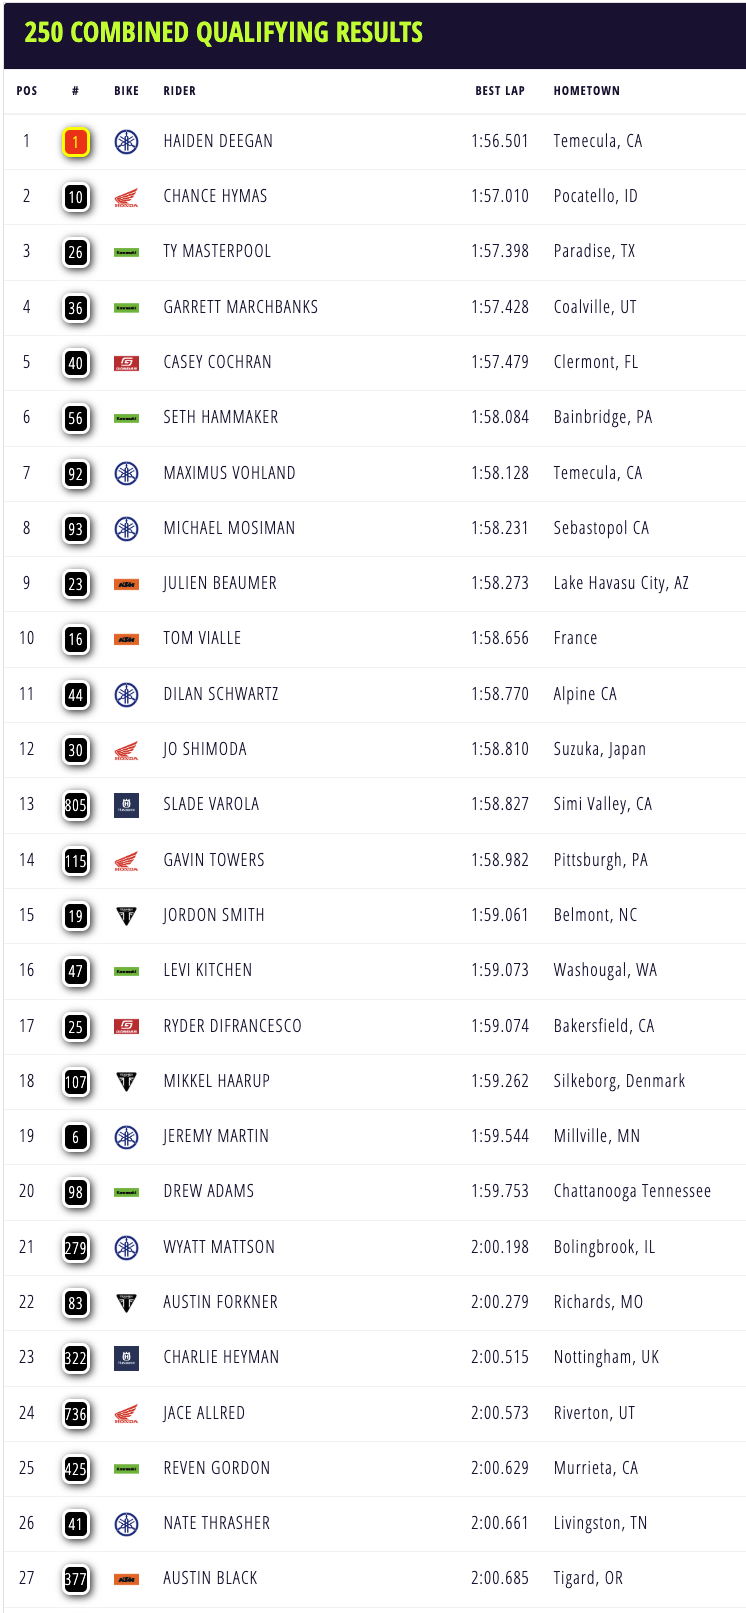This screenshot has width=746, height=1613.
Task: Select Jeremy Martin's best lap time 1:59.544
Action: 500,1136
